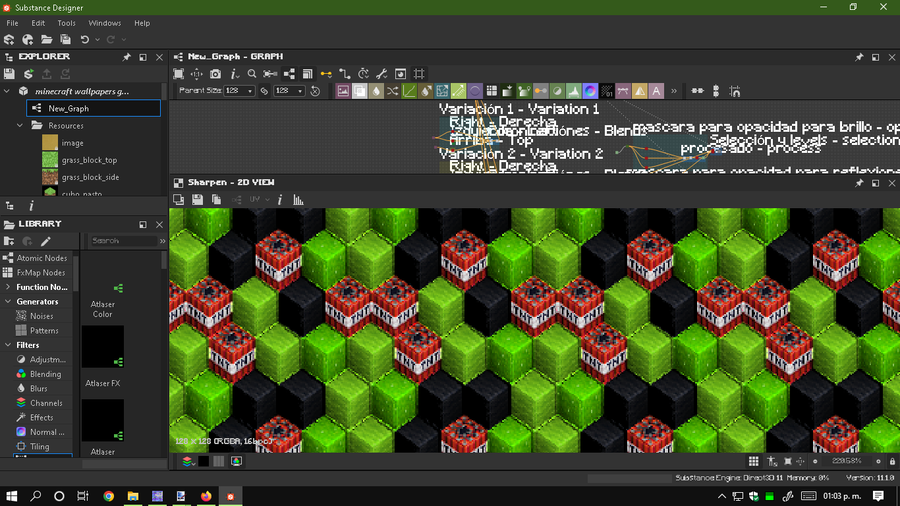Open the Blending filters category

click(x=45, y=374)
